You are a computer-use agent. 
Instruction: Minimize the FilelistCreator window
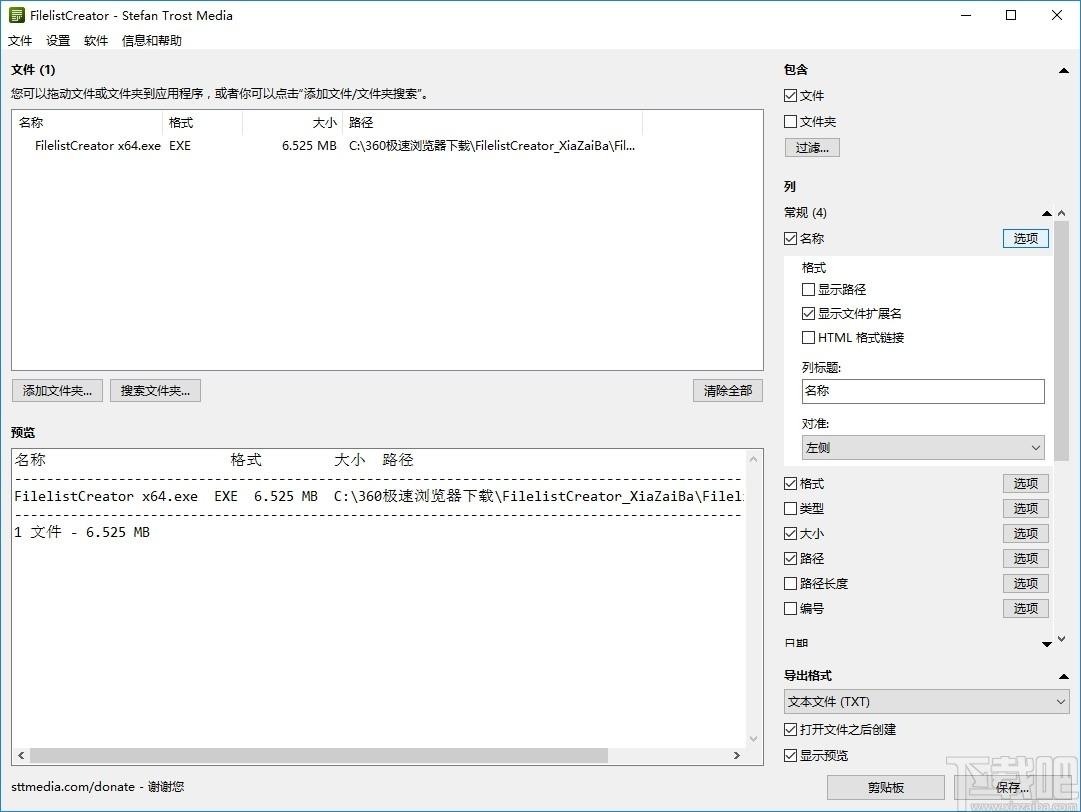[966, 15]
